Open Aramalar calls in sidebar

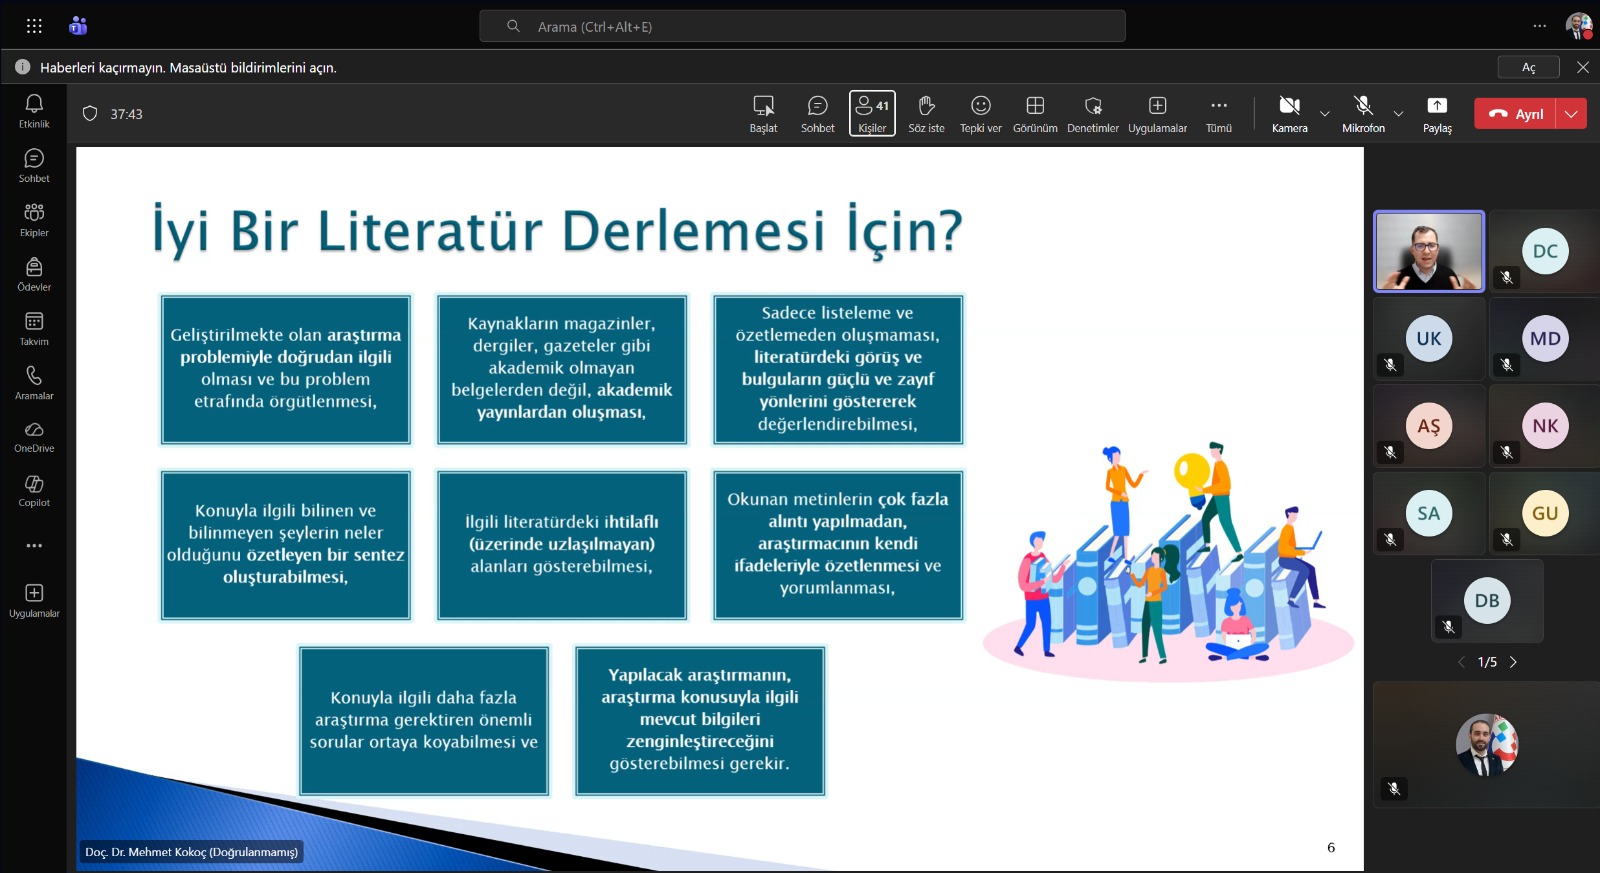[34, 382]
